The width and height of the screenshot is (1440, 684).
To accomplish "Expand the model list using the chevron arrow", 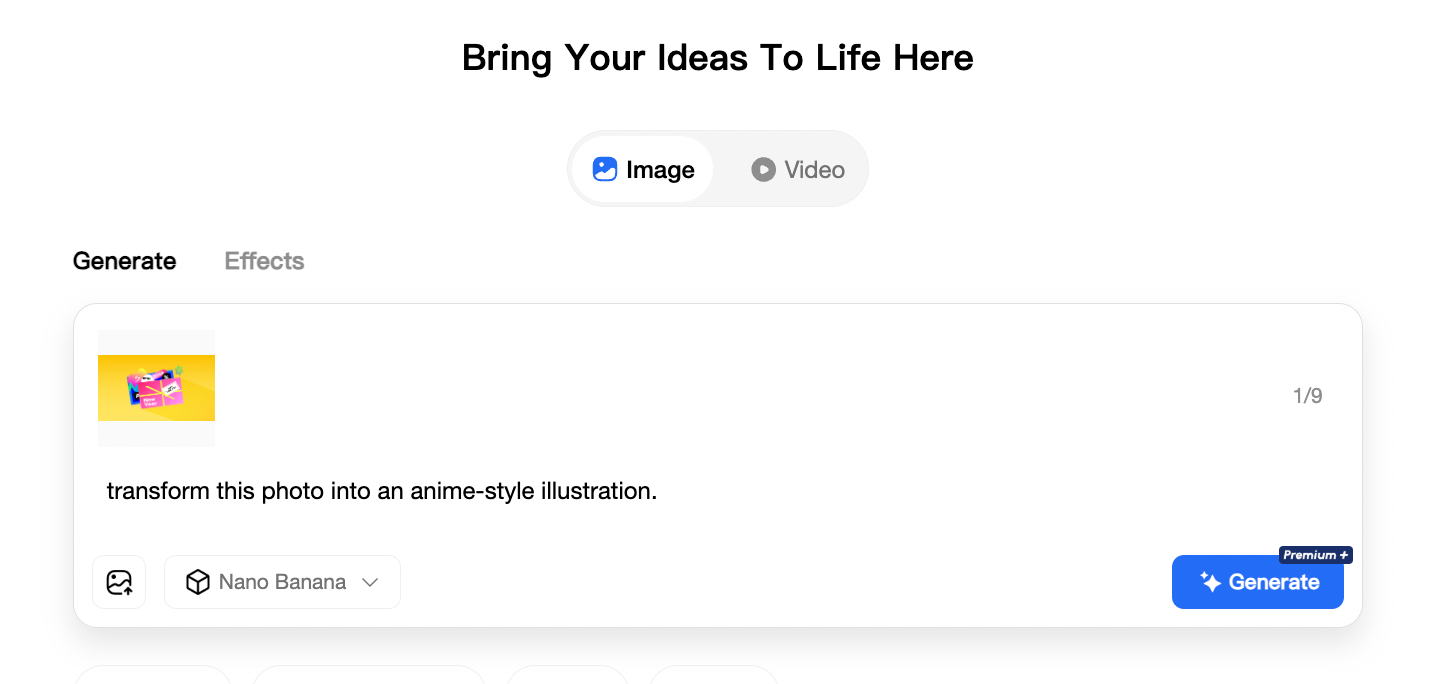I will pyautogui.click(x=370, y=582).
